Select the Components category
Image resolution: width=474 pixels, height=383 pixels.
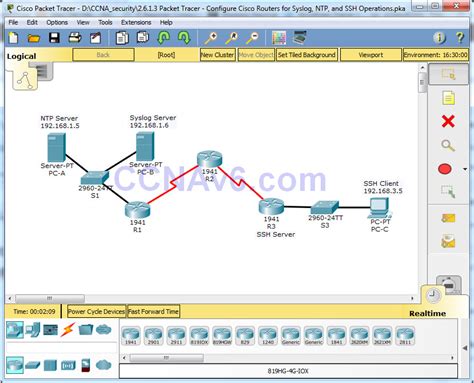[x=51, y=330]
